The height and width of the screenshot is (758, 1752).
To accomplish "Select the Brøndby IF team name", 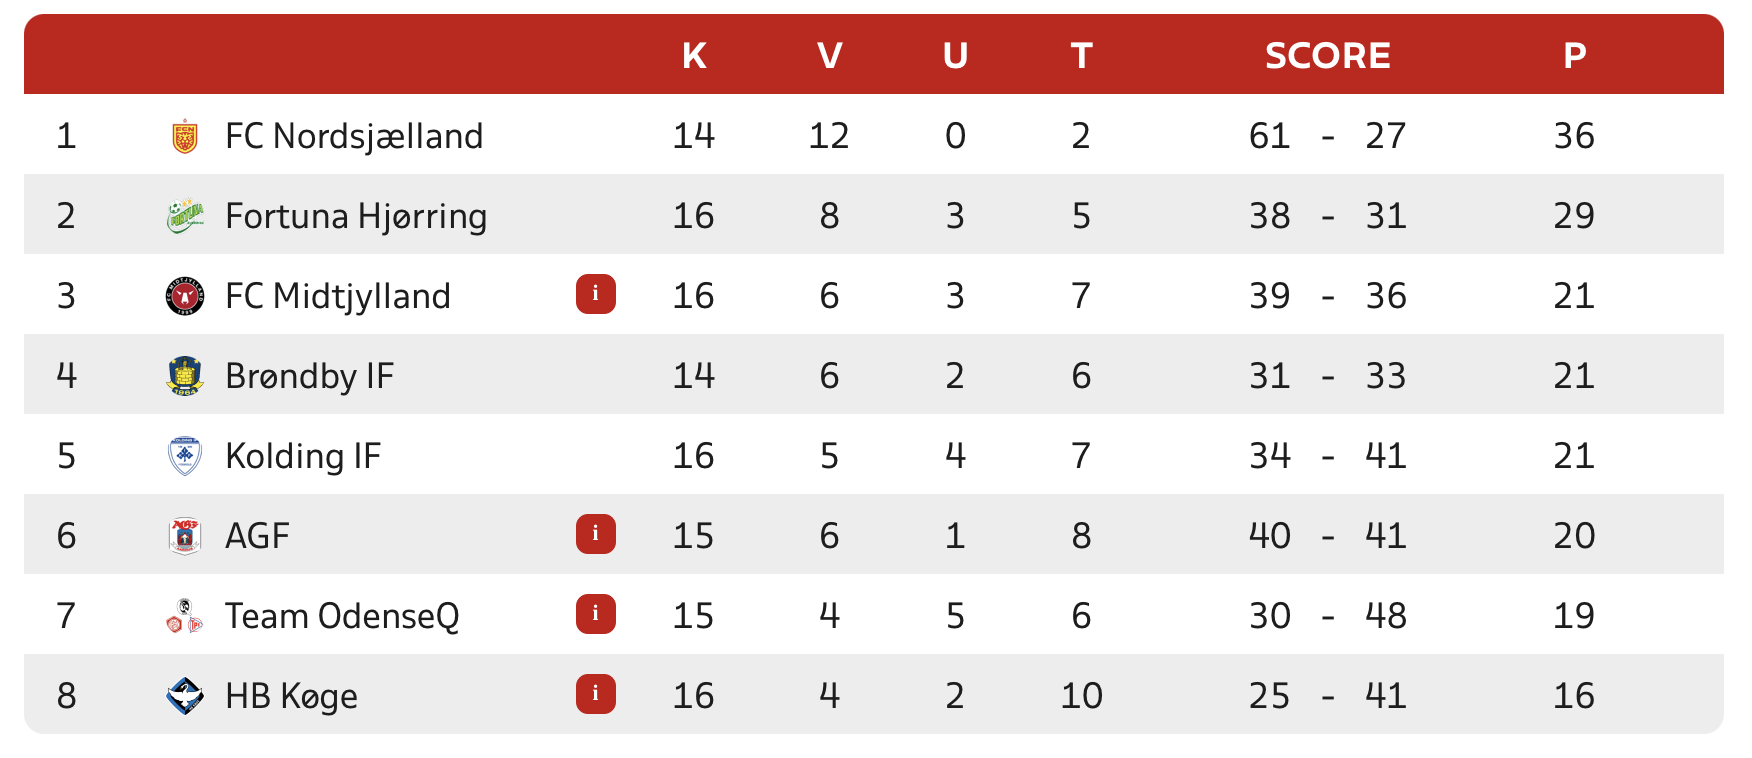I will pyautogui.click(x=309, y=376).
